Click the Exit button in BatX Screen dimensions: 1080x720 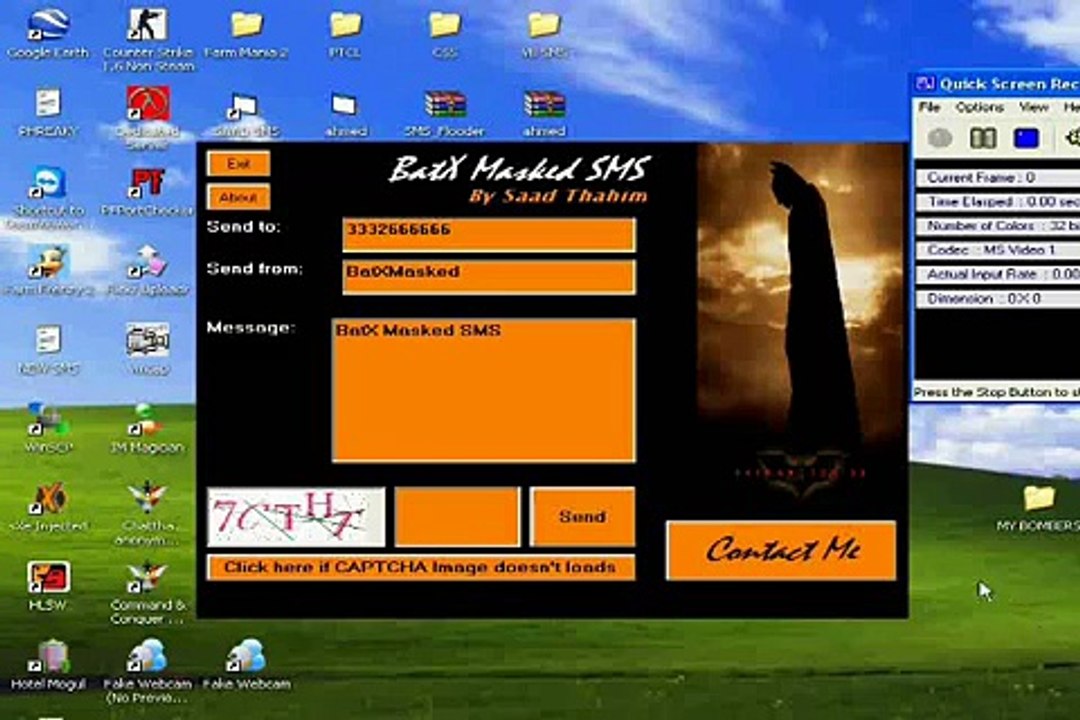coord(238,164)
